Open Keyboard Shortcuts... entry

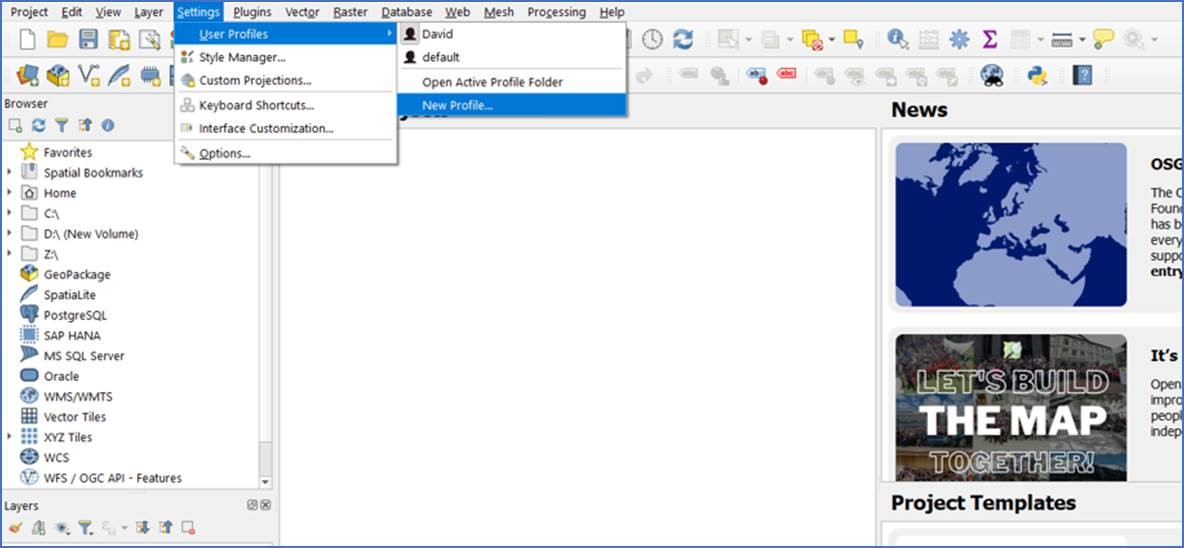(285, 105)
